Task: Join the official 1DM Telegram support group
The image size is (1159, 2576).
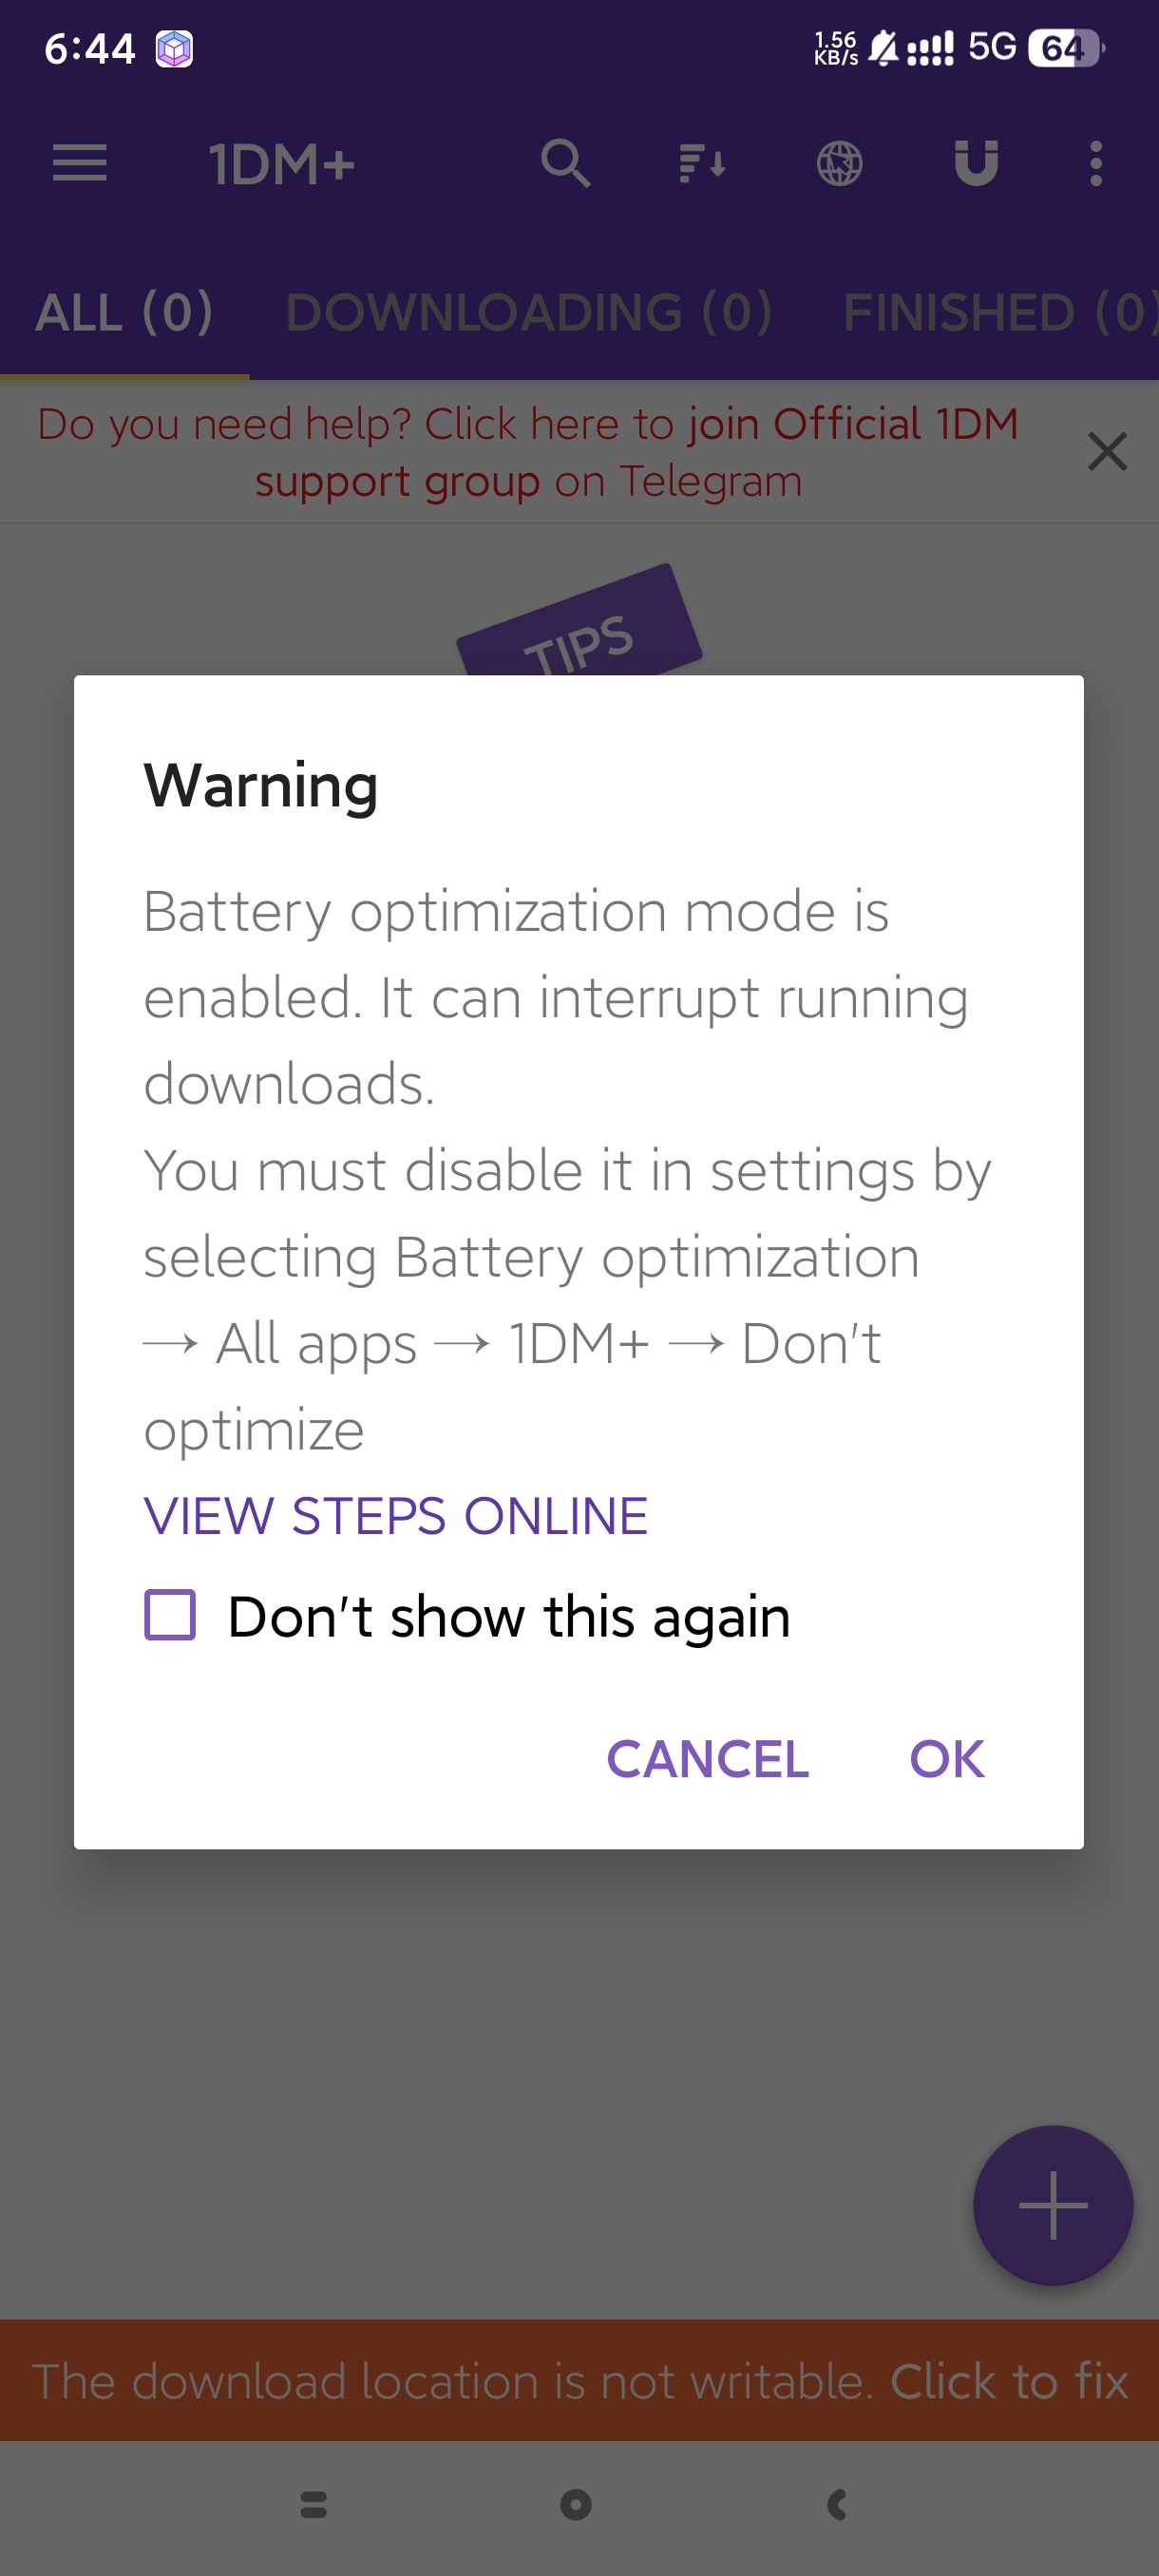Action: click(528, 452)
